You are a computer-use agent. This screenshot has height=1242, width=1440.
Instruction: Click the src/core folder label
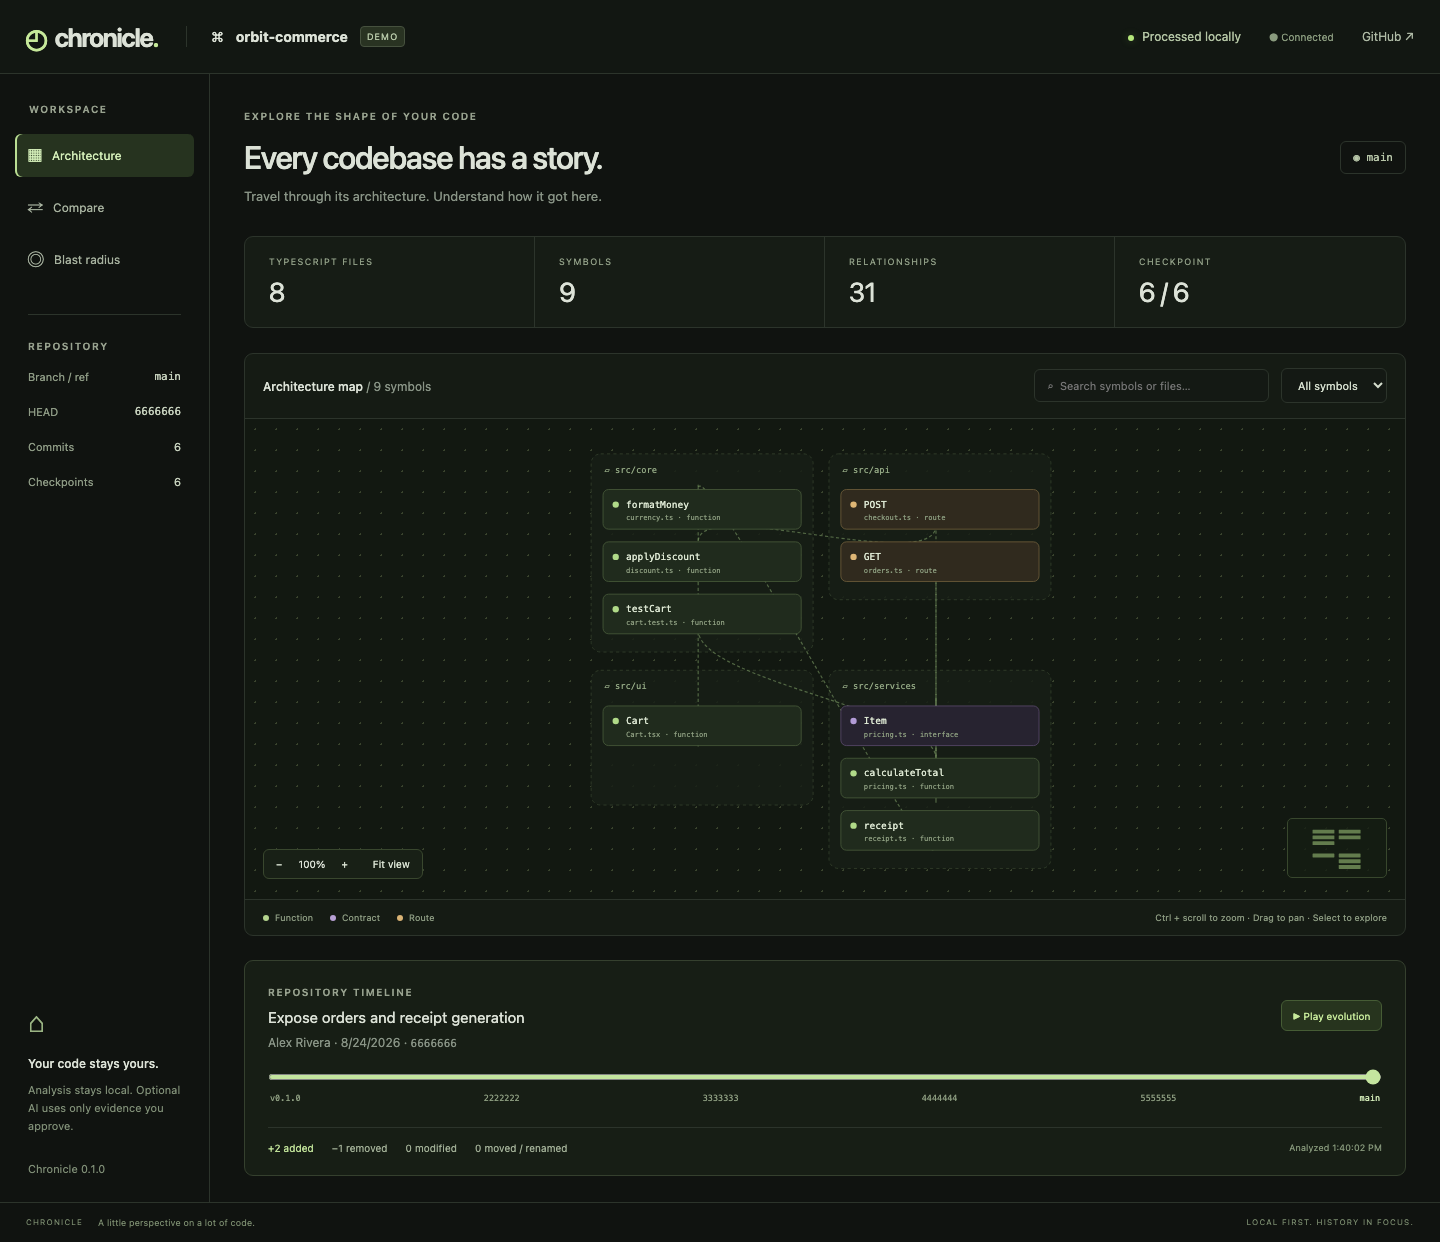point(631,470)
